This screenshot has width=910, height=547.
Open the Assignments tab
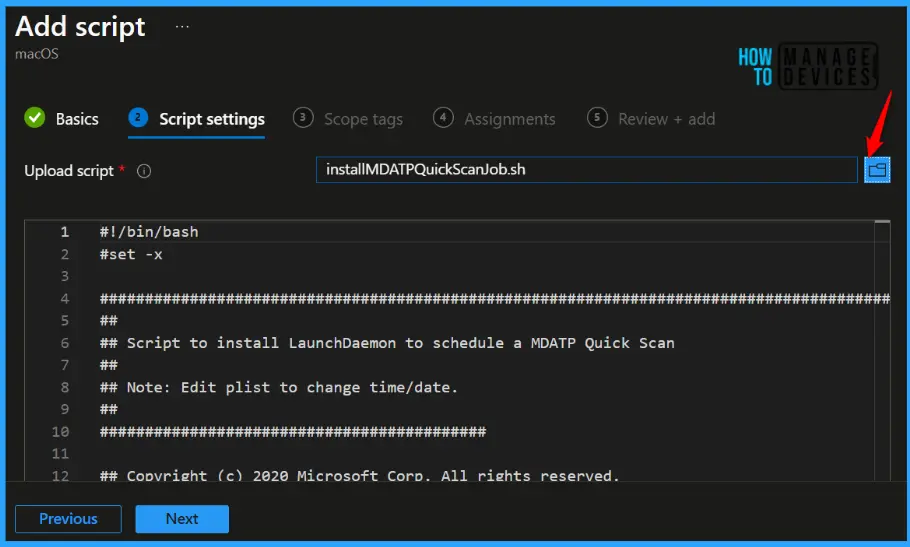(x=510, y=119)
